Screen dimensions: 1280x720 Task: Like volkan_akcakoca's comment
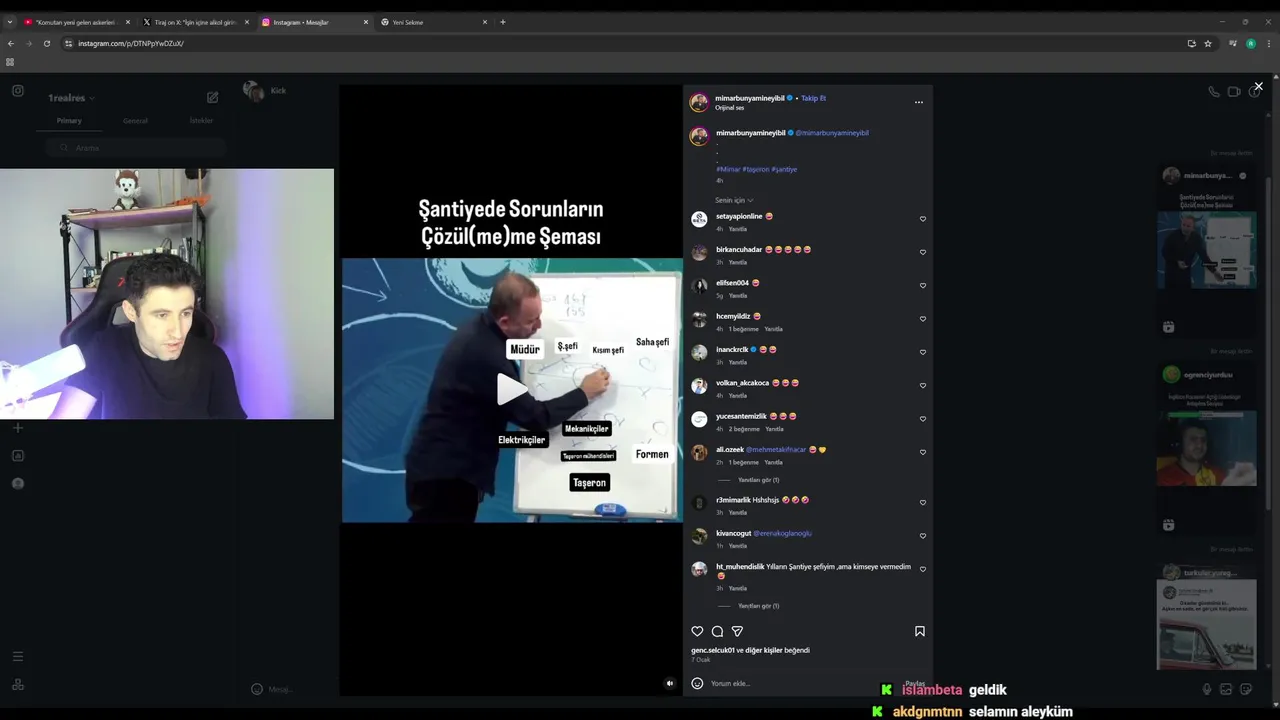point(922,385)
